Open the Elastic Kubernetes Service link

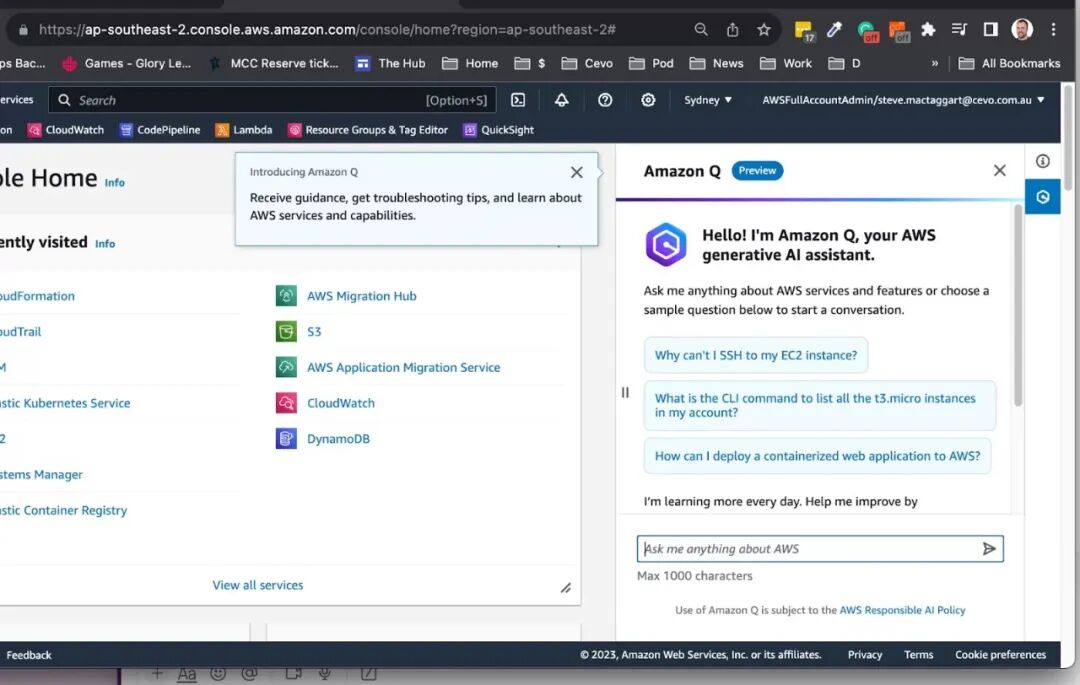[65, 403]
